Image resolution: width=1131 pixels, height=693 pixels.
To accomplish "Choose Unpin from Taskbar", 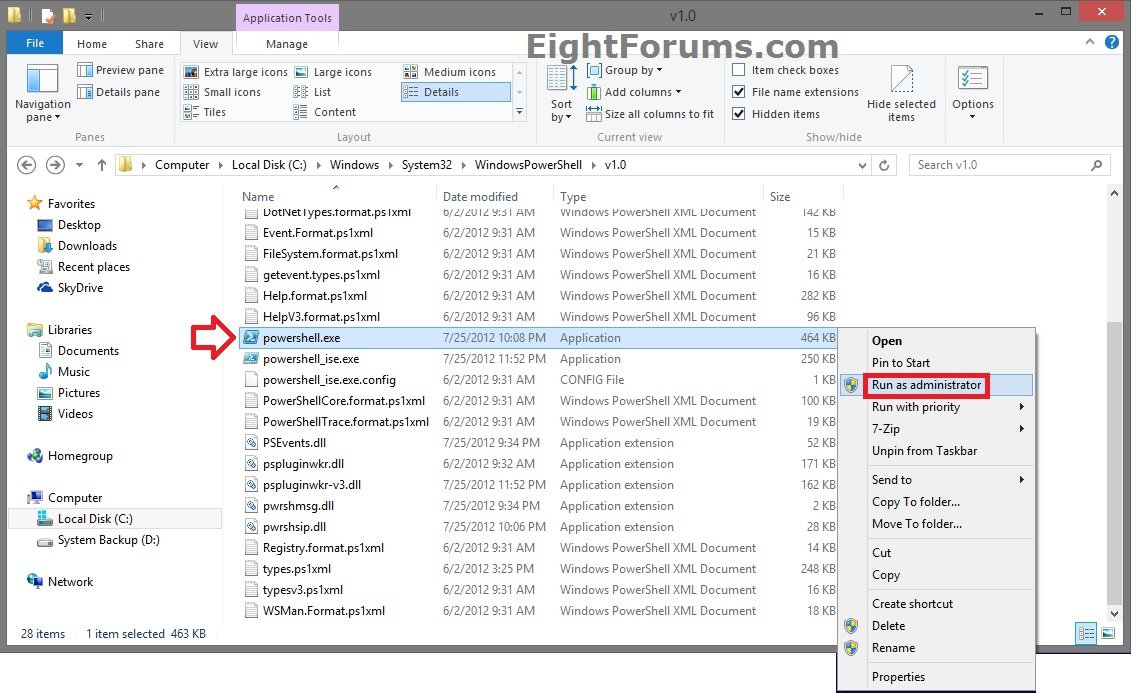I will (x=936, y=451).
